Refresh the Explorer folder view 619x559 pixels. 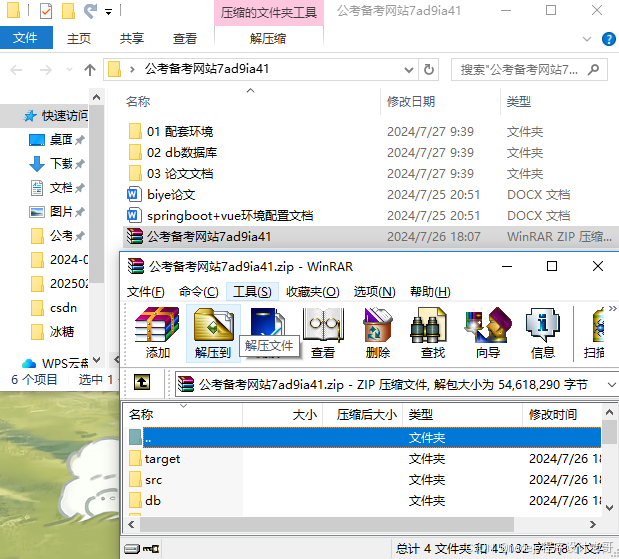pos(429,70)
